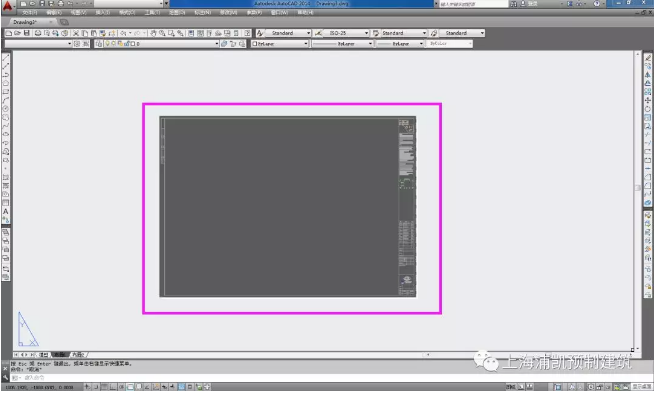This screenshot has width=656, height=393.
Task: Open the 视图(V) View menu
Action: pyautogui.click(x=78, y=13)
